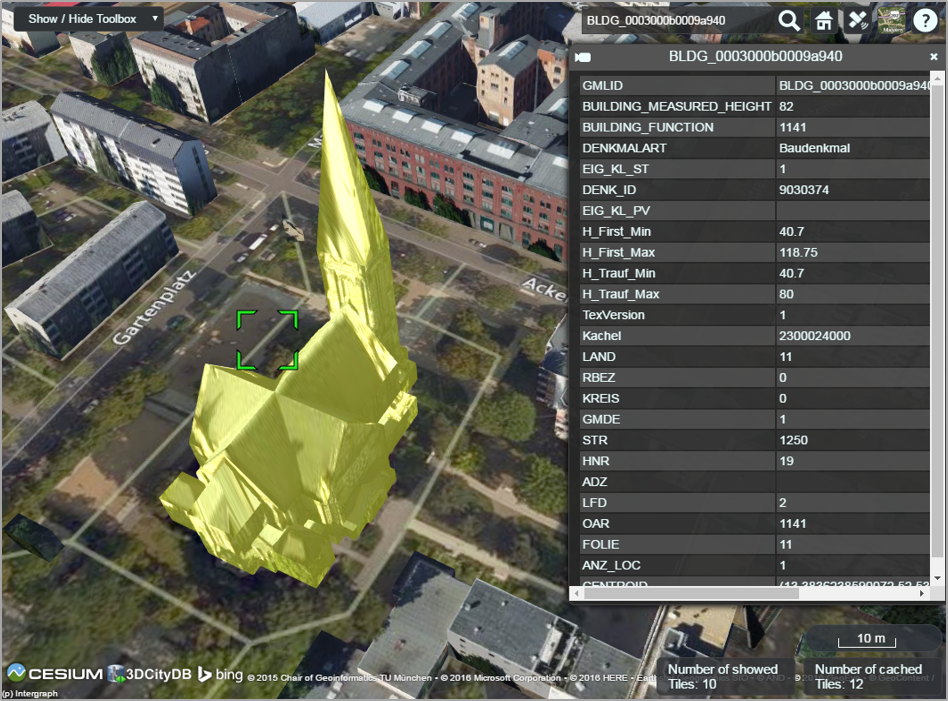The width and height of the screenshot is (948, 701).
Task: Close the BLDG info panel
Action: 933,56
